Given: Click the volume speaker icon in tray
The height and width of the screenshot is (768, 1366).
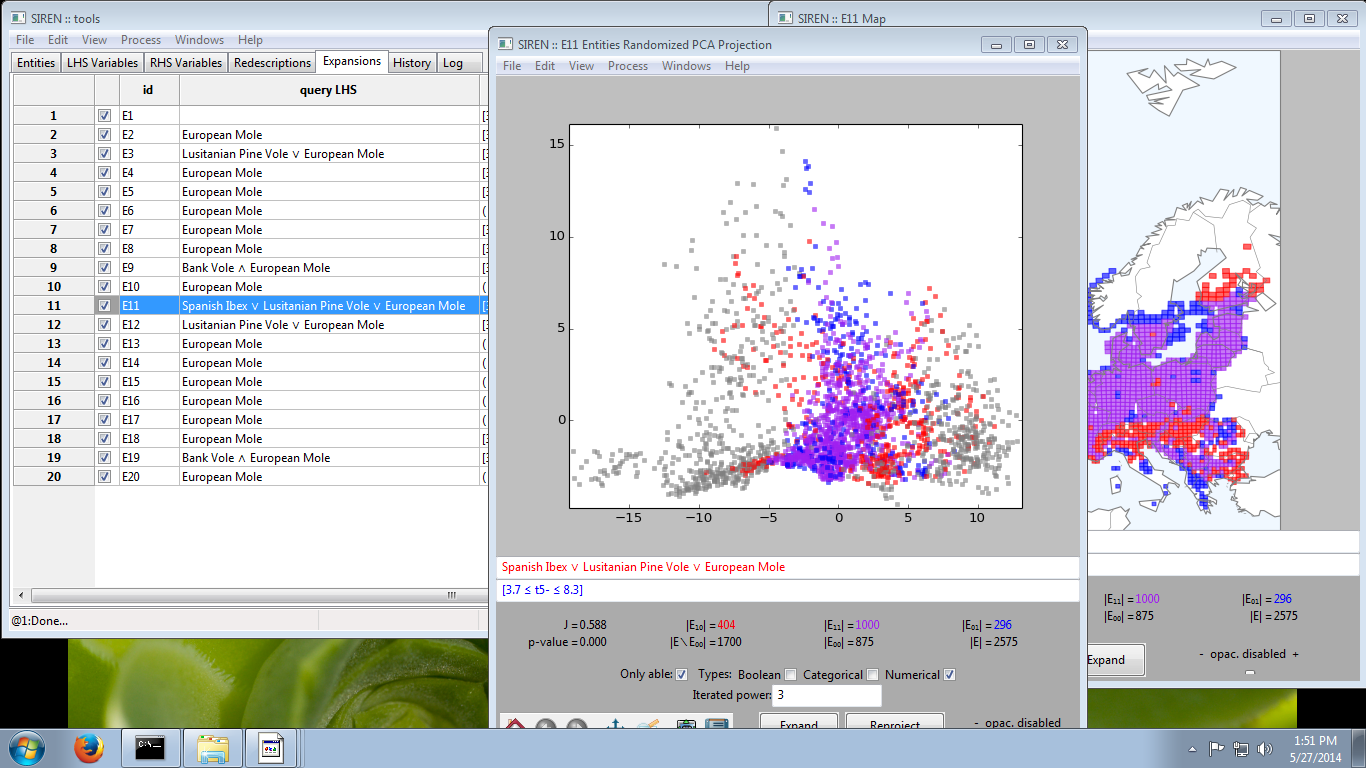Looking at the screenshot, I should 1265,748.
